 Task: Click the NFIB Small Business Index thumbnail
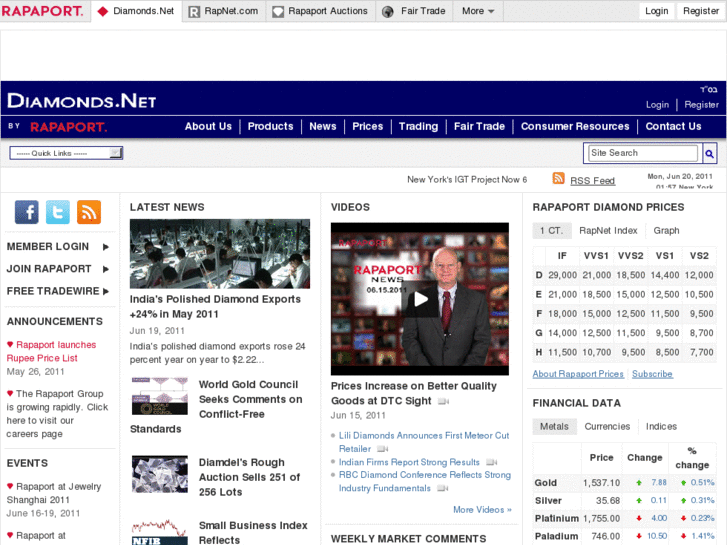point(160,532)
